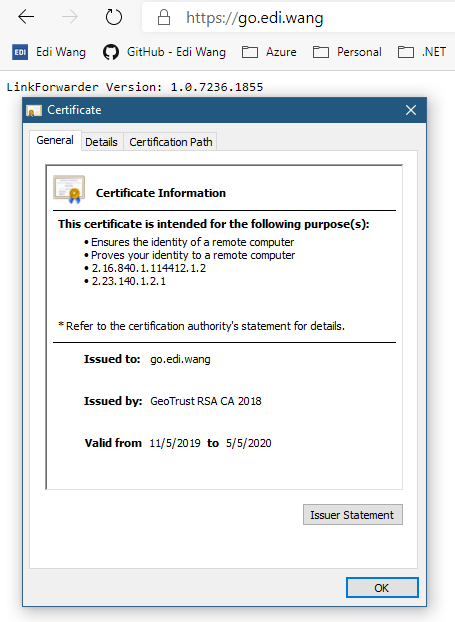Open the Issuer Statement

353,515
